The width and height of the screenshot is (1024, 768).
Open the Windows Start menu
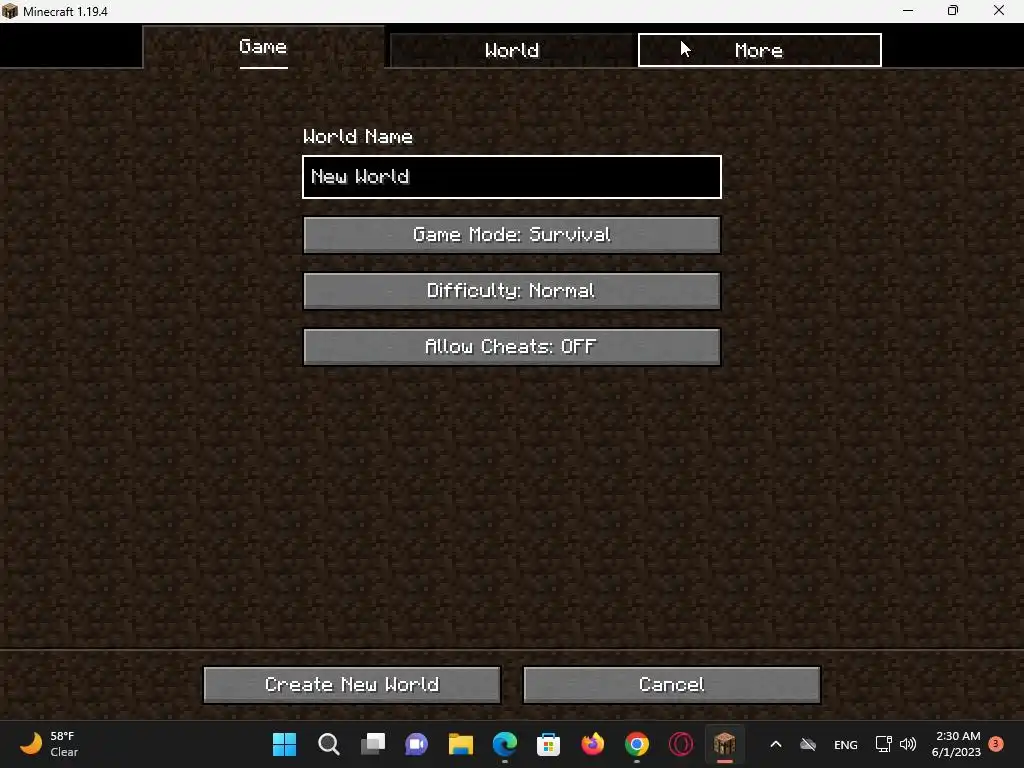(x=284, y=744)
